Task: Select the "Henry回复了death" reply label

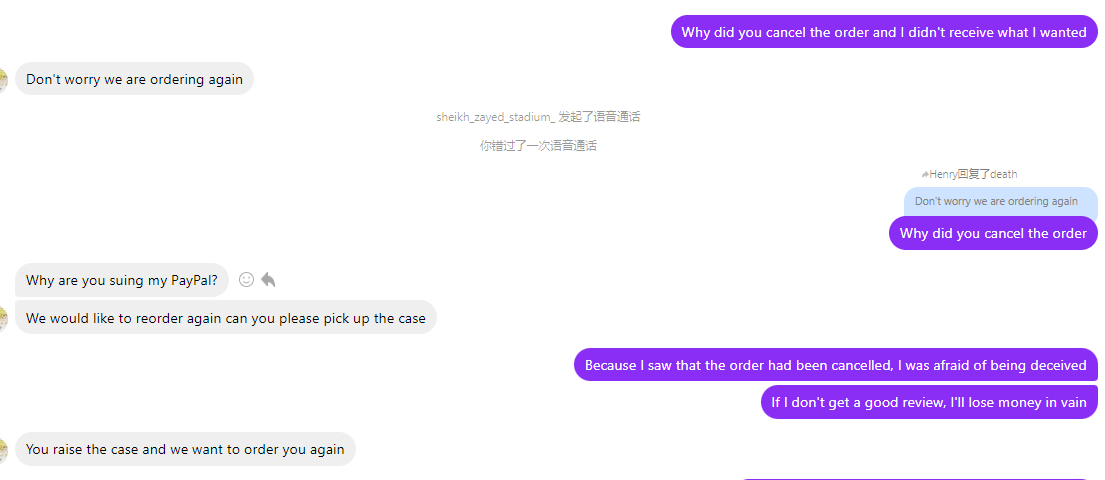Action: pos(973,174)
